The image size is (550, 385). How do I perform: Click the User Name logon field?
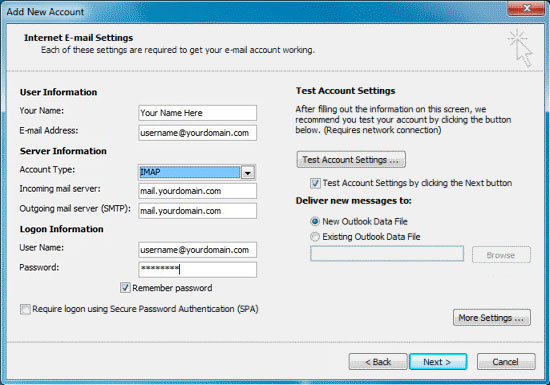197,250
